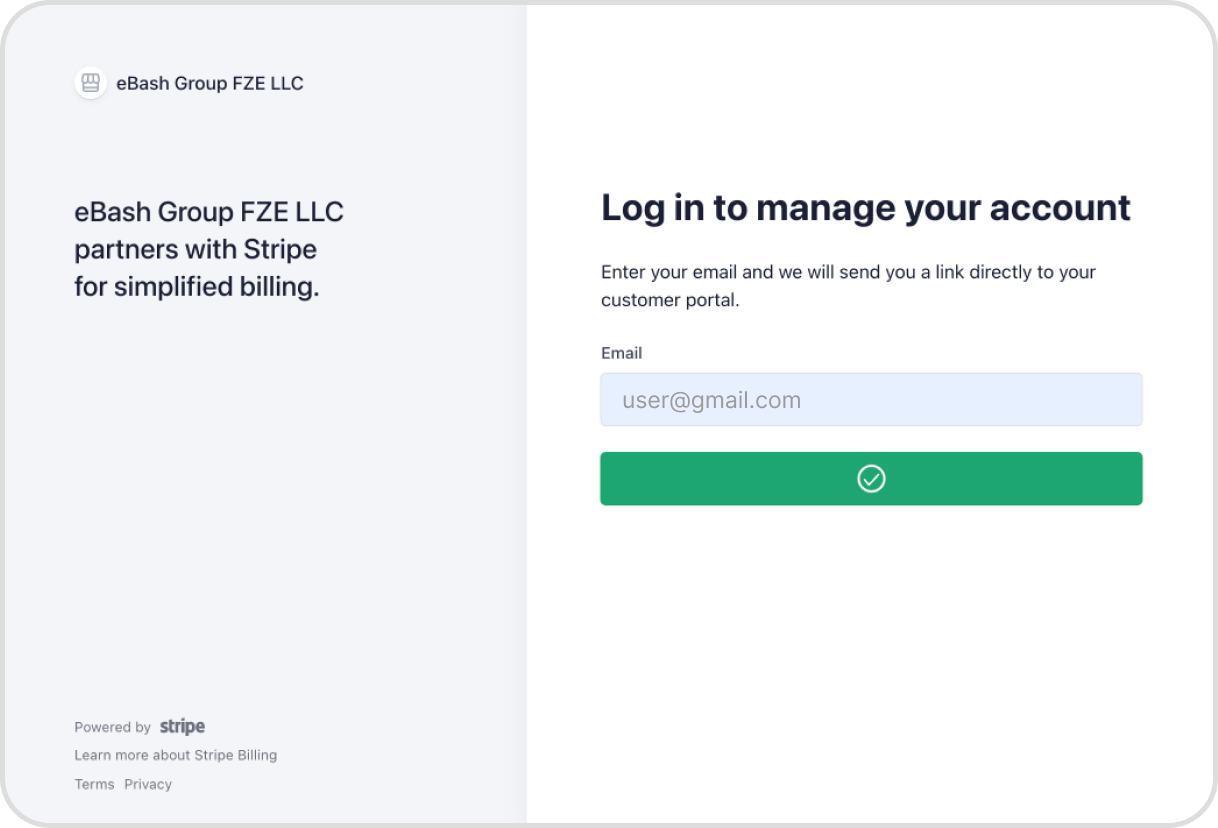
Task: Click the word 'account' in the heading
Action: point(1060,208)
